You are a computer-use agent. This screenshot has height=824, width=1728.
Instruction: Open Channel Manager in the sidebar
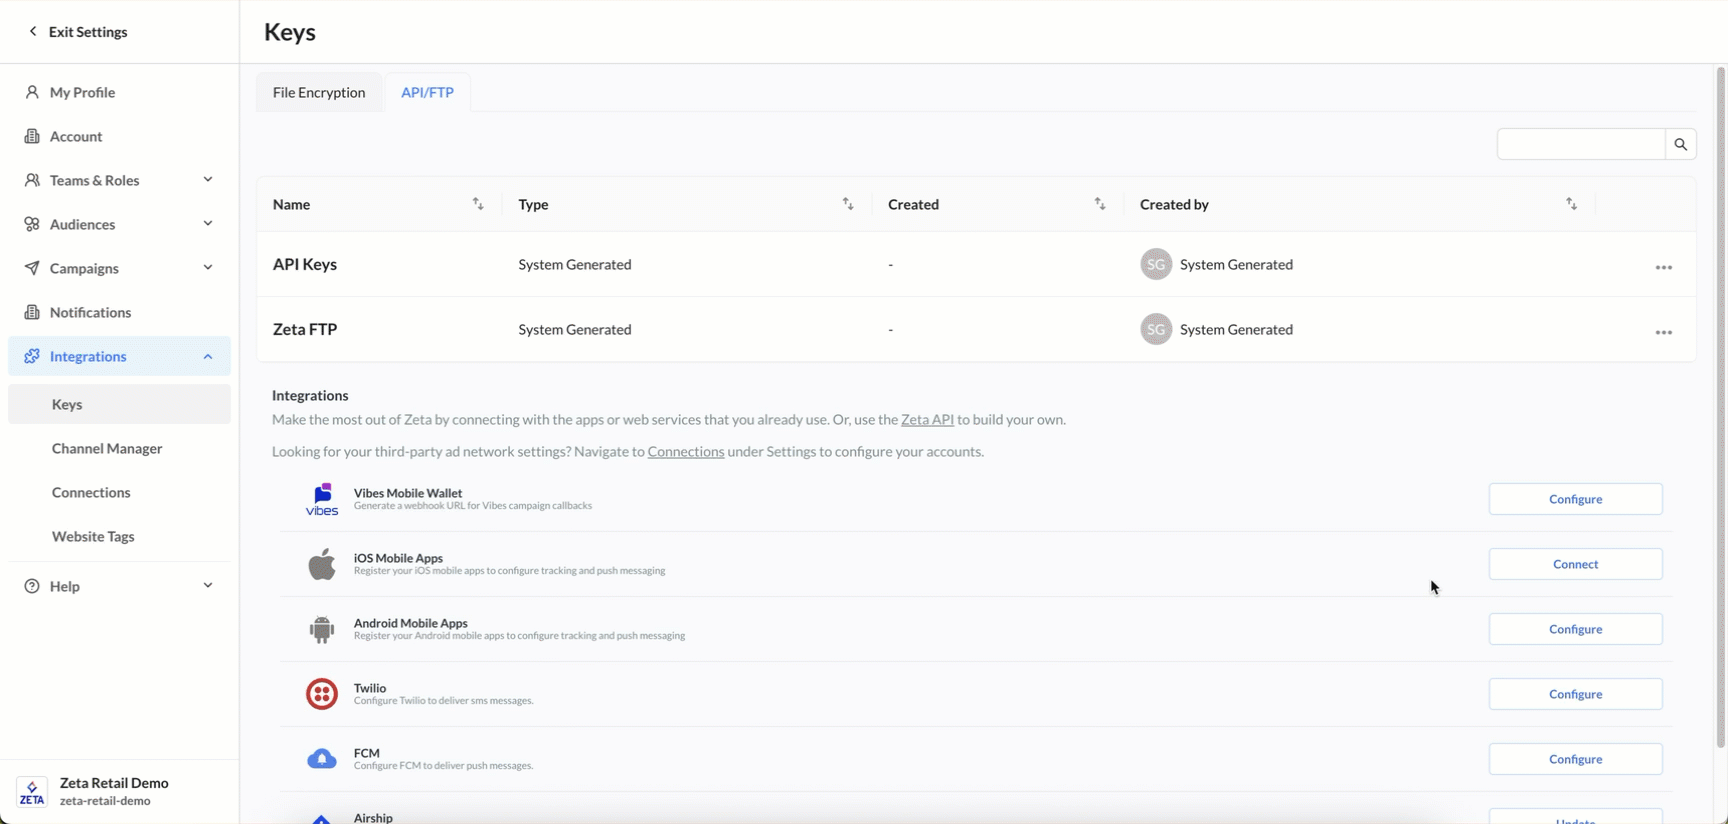tap(107, 448)
